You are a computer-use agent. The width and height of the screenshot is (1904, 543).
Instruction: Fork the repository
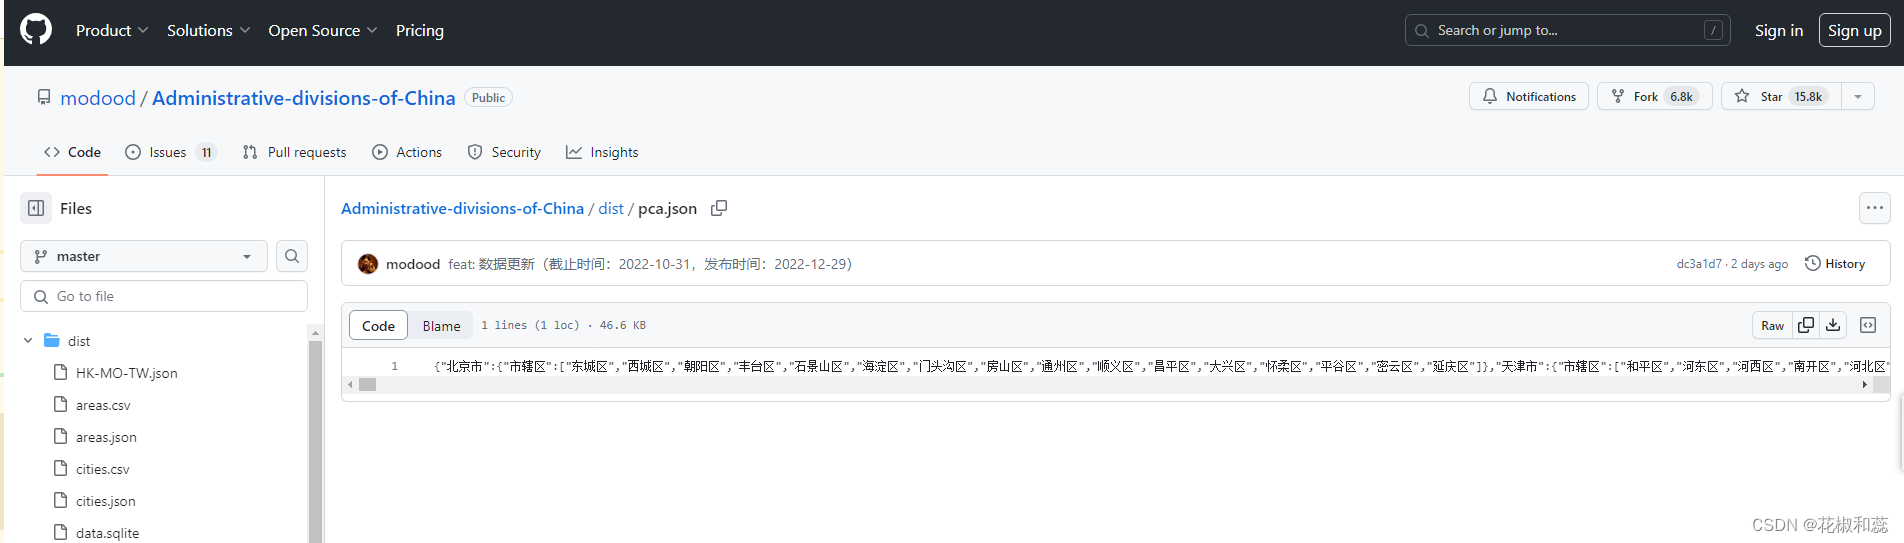point(1654,96)
